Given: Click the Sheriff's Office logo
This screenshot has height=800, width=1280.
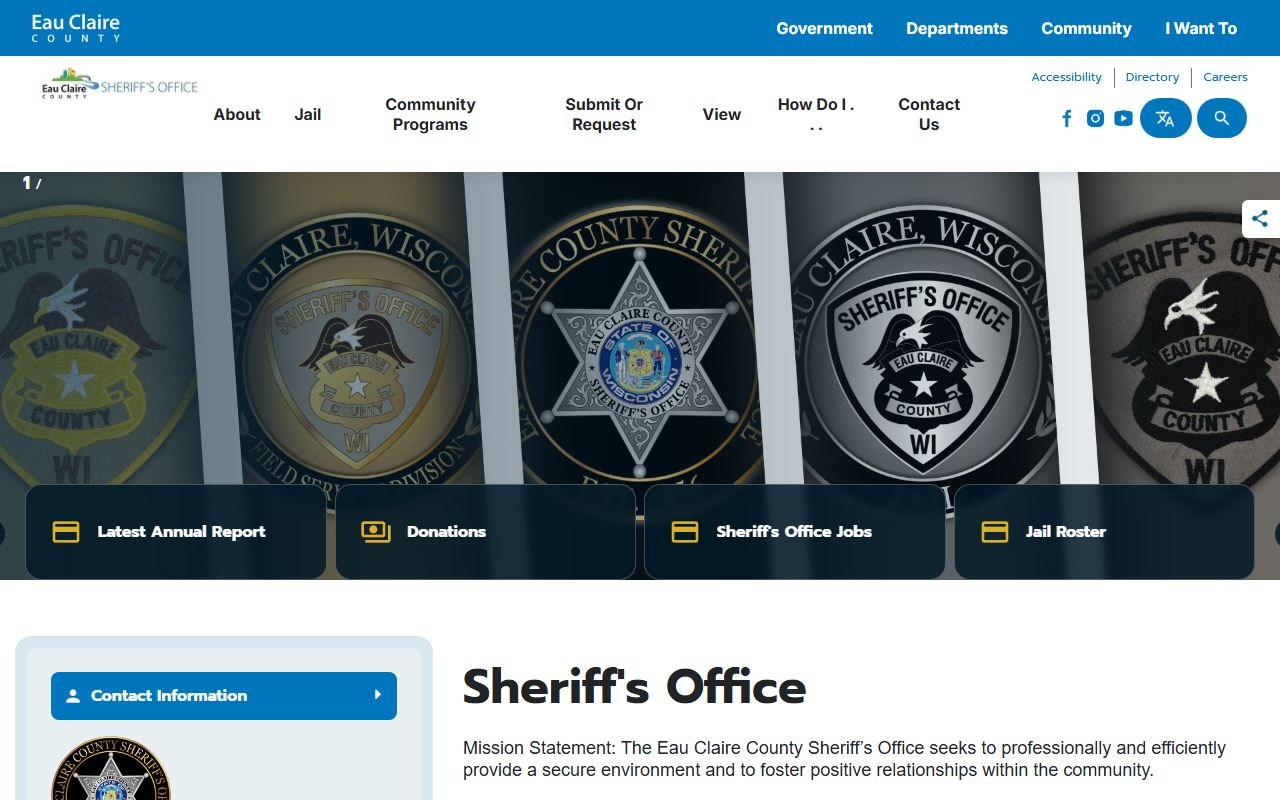Looking at the screenshot, I should pyautogui.click(x=120, y=83).
